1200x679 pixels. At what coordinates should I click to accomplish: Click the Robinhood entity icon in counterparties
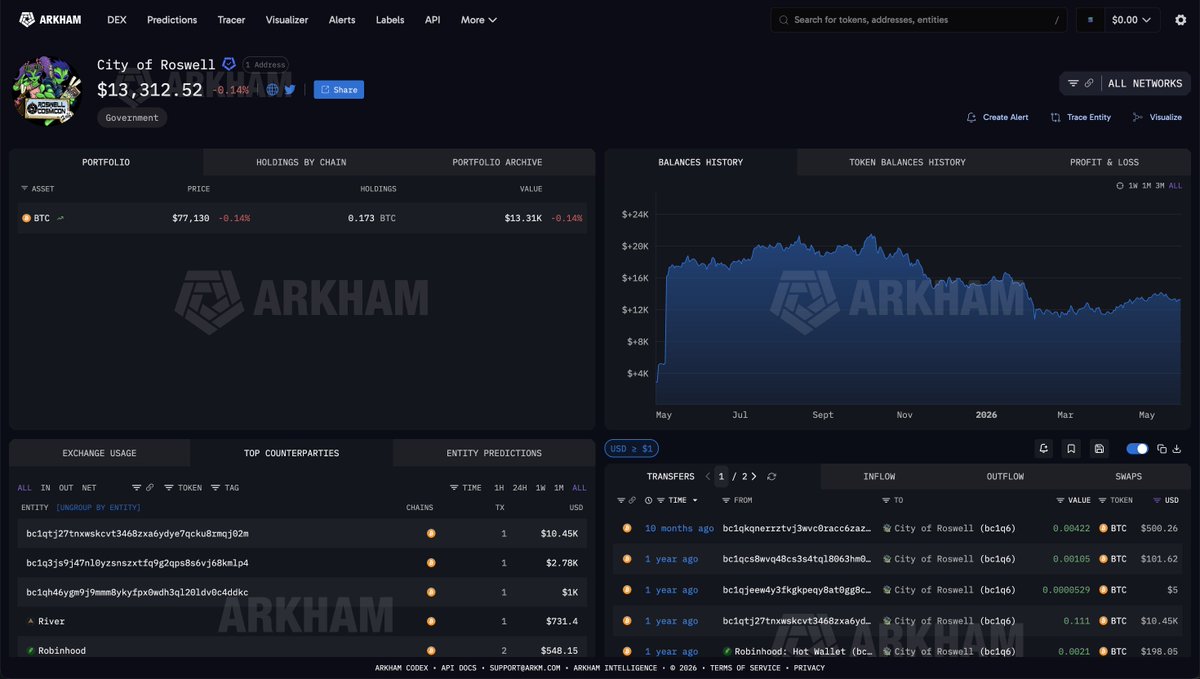[30, 651]
